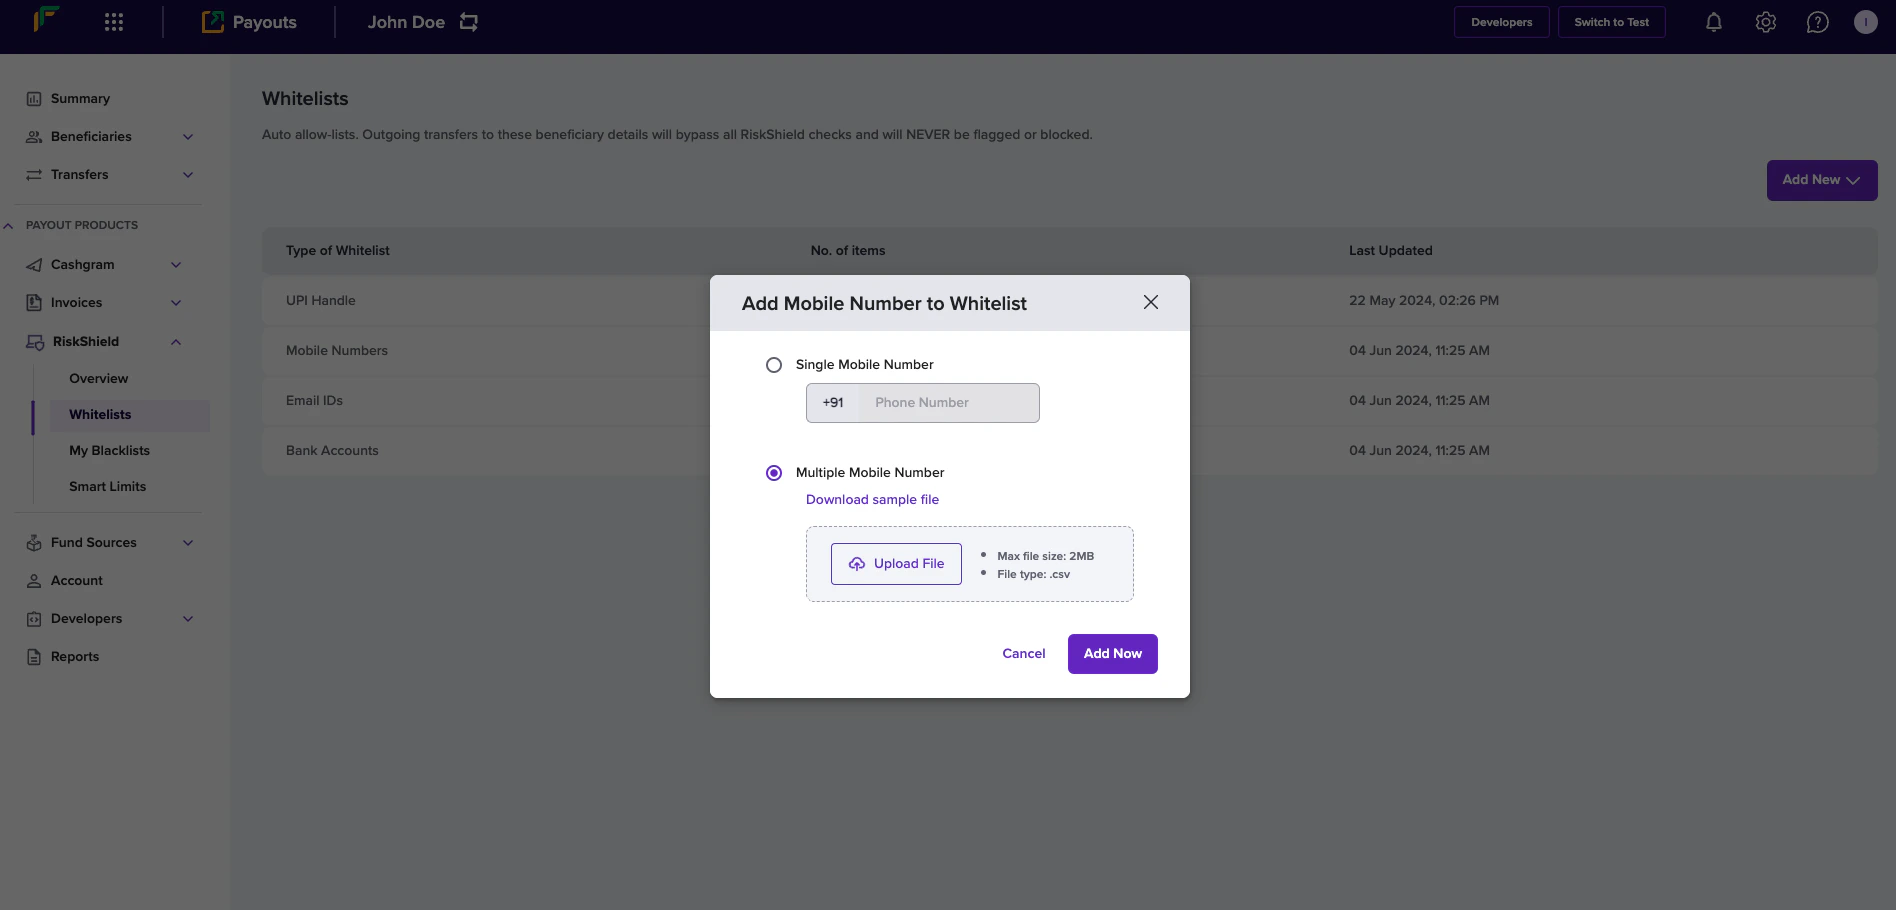Click the Cashgram paper plane icon
Image resolution: width=1896 pixels, height=910 pixels.
pos(34,265)
